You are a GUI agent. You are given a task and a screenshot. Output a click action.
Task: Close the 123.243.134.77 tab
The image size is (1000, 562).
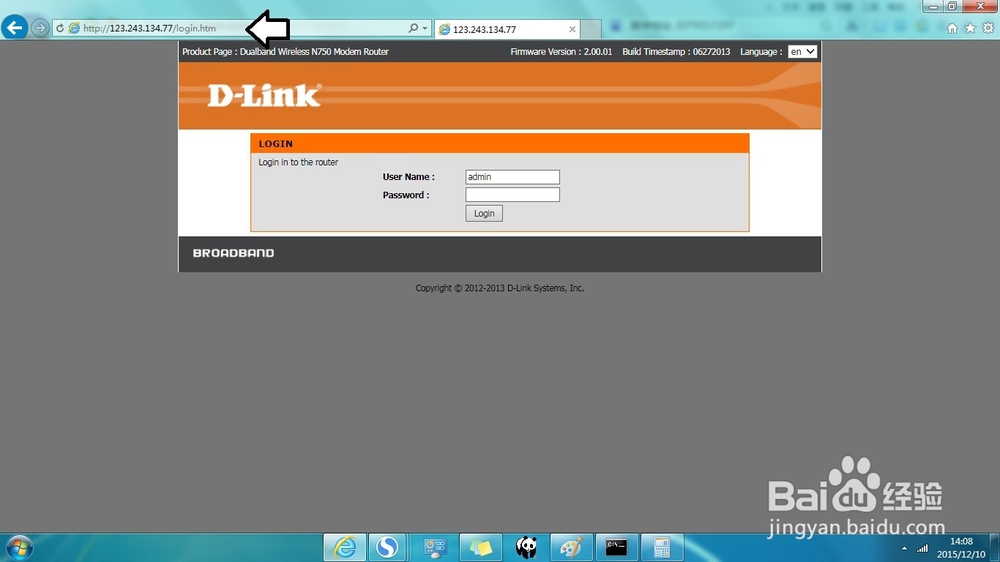pyautogui.click(x=572, y=29)
